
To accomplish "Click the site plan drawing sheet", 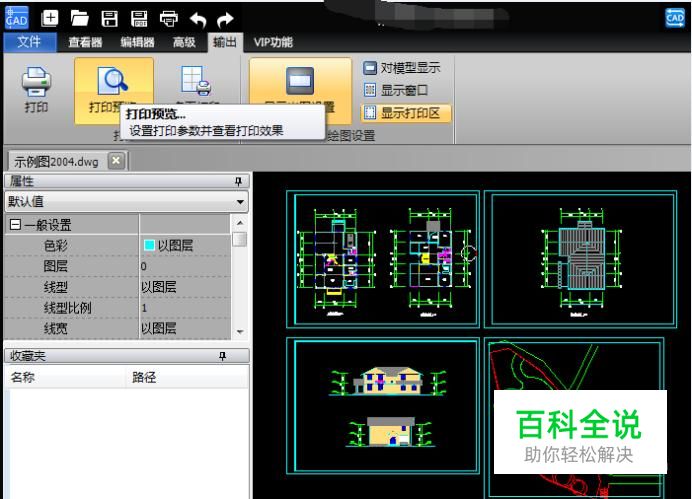I will (576, 418).
